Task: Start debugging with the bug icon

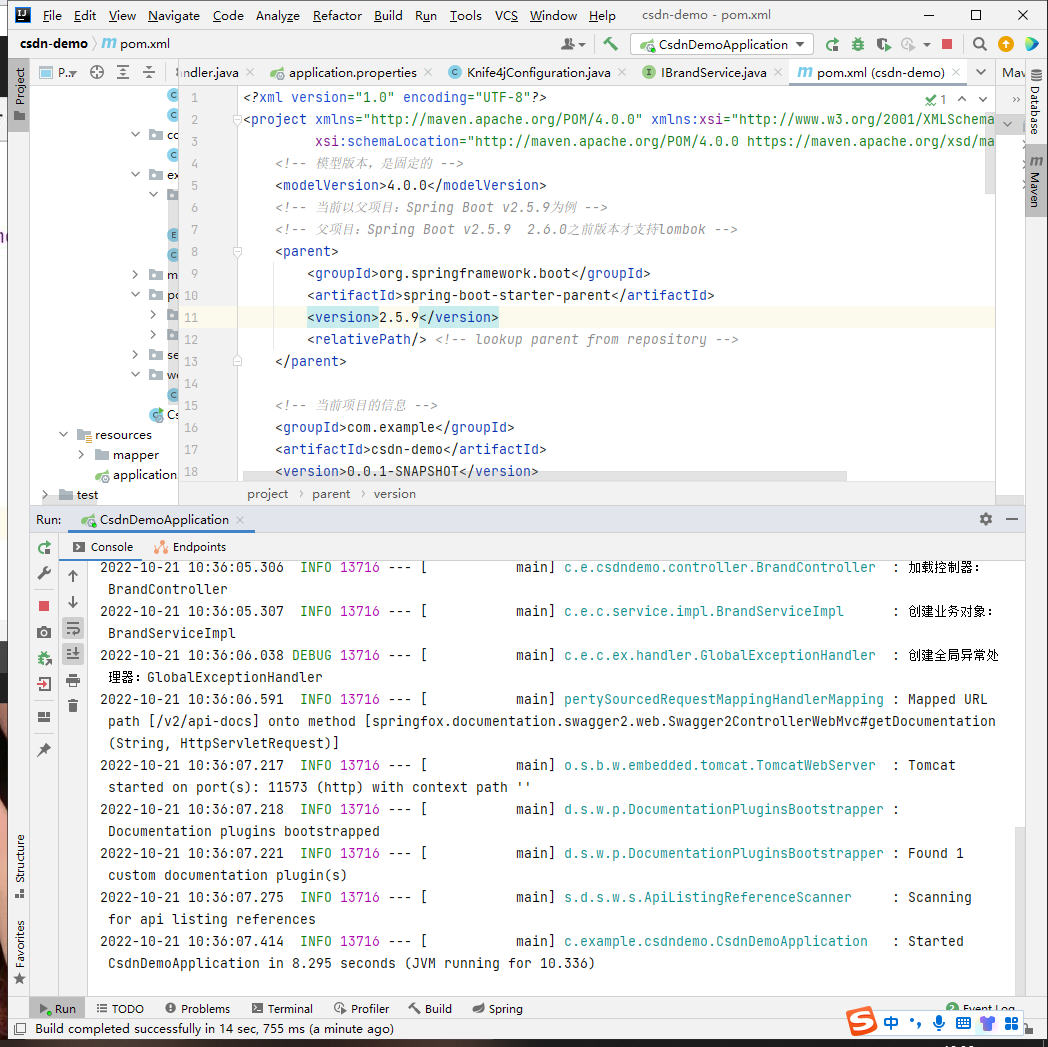Action: (858, 44)
